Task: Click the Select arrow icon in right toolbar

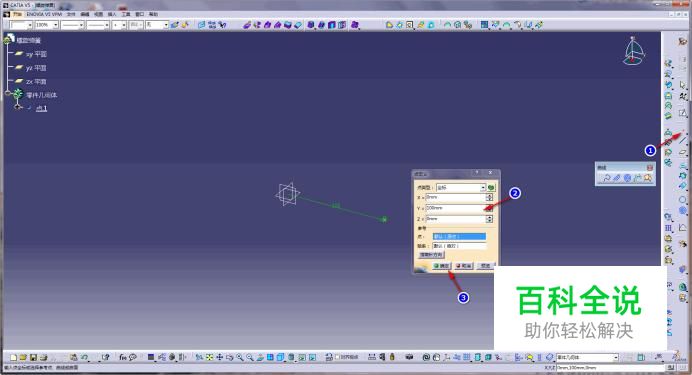Action: coord(683,85)
